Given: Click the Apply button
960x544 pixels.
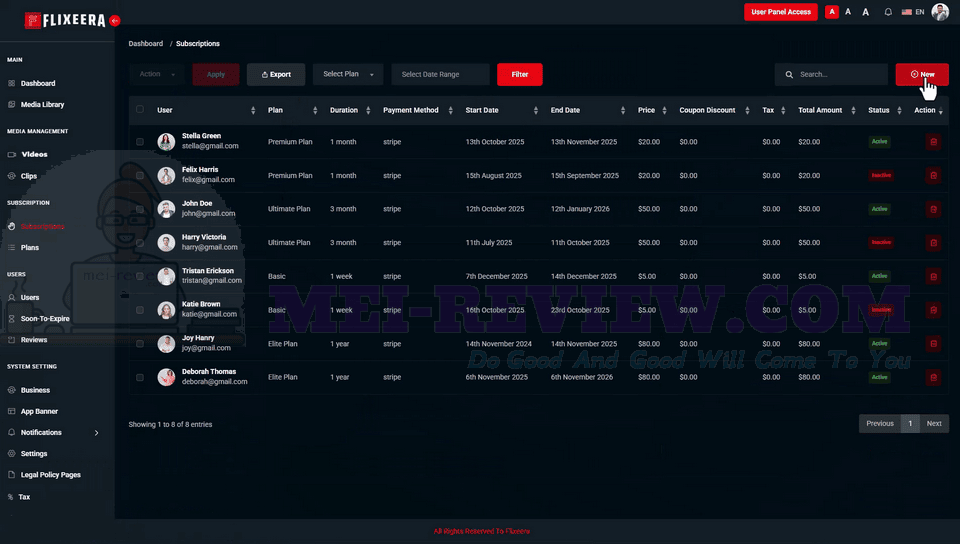Looking at the screenshot, I should (216, 74).
